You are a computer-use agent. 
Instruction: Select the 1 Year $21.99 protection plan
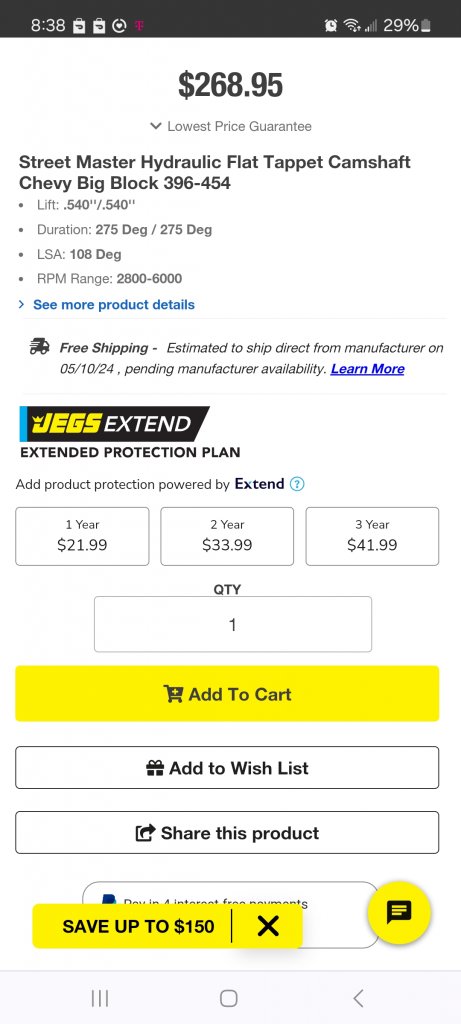coord(82,536)
